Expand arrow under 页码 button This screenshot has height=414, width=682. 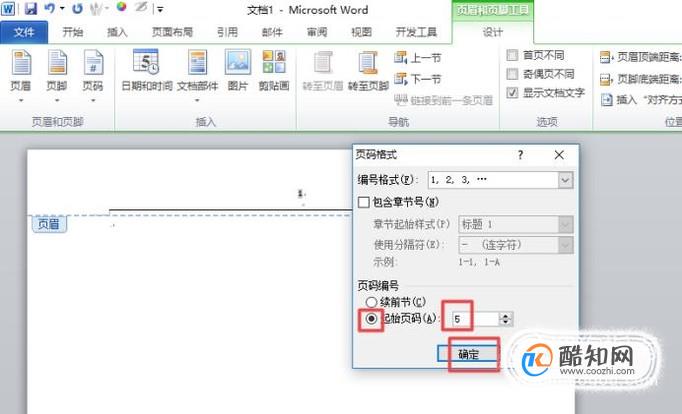click(93, 100)
